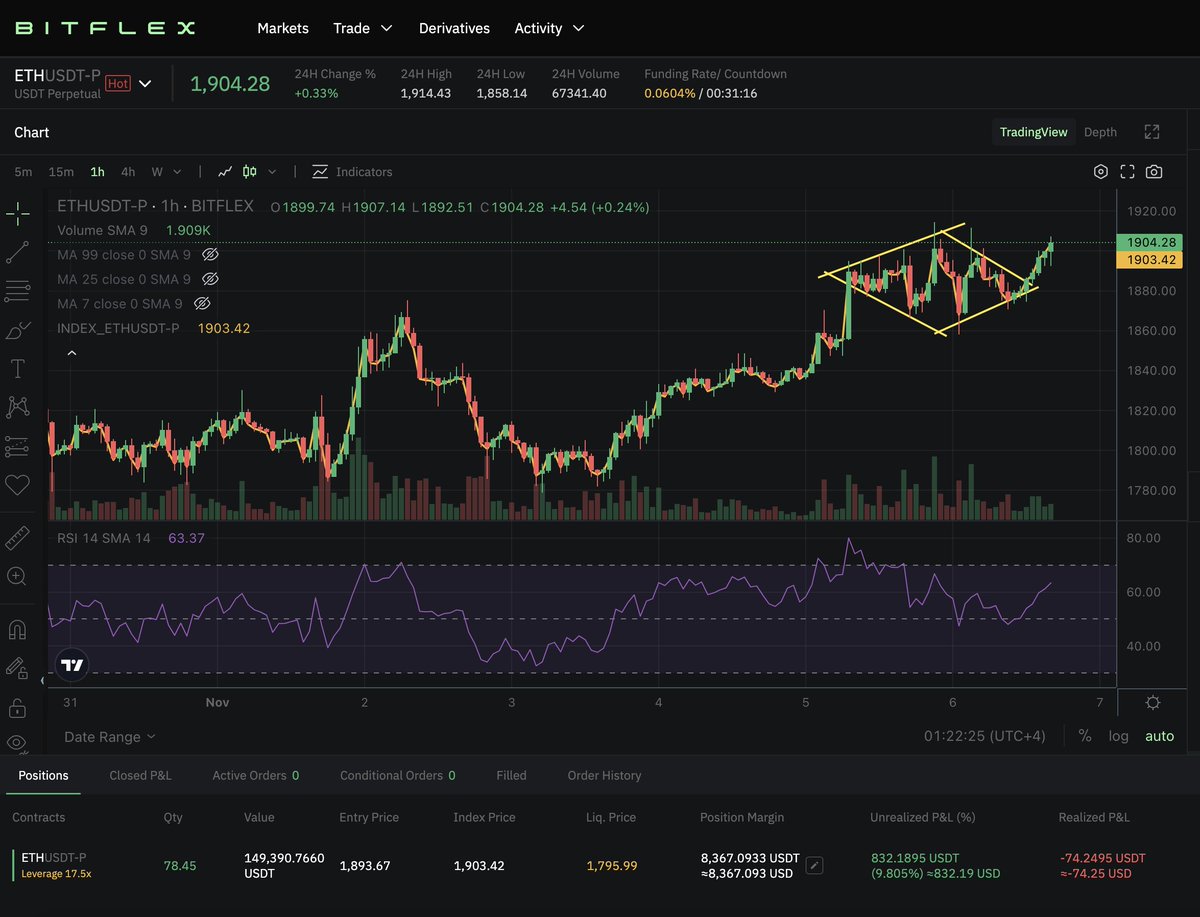Viewport: 1200px width, 917px height.
Task: Click the liquidation price 1,795.99
Action: (611, 866)
